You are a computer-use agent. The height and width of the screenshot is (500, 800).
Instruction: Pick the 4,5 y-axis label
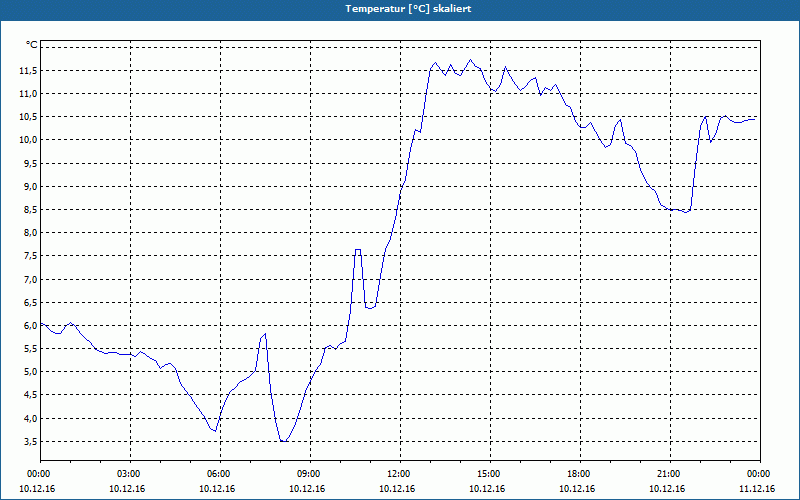click(x=30, y=395)
